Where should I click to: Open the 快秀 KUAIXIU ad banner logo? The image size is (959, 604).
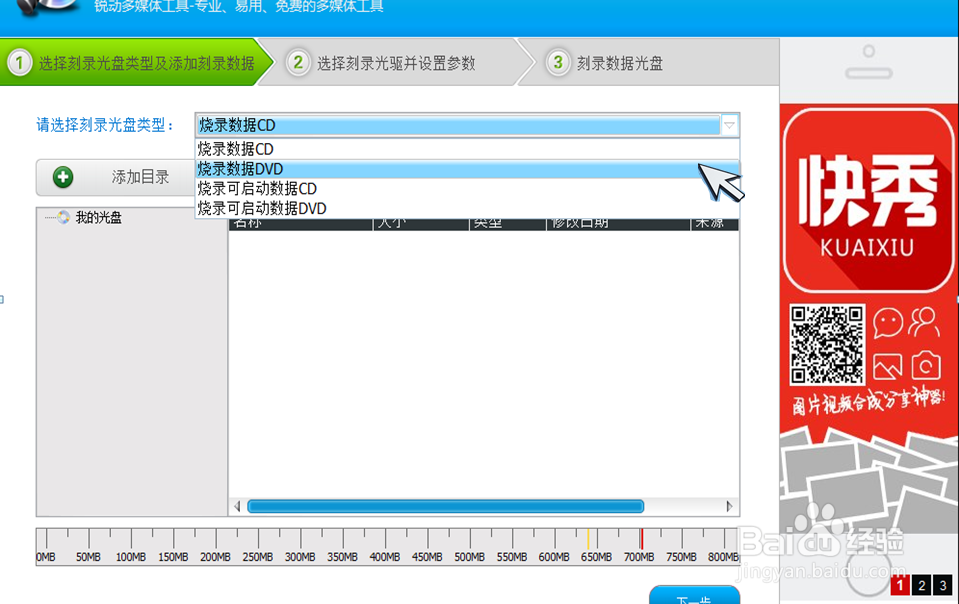pos(868,201)
